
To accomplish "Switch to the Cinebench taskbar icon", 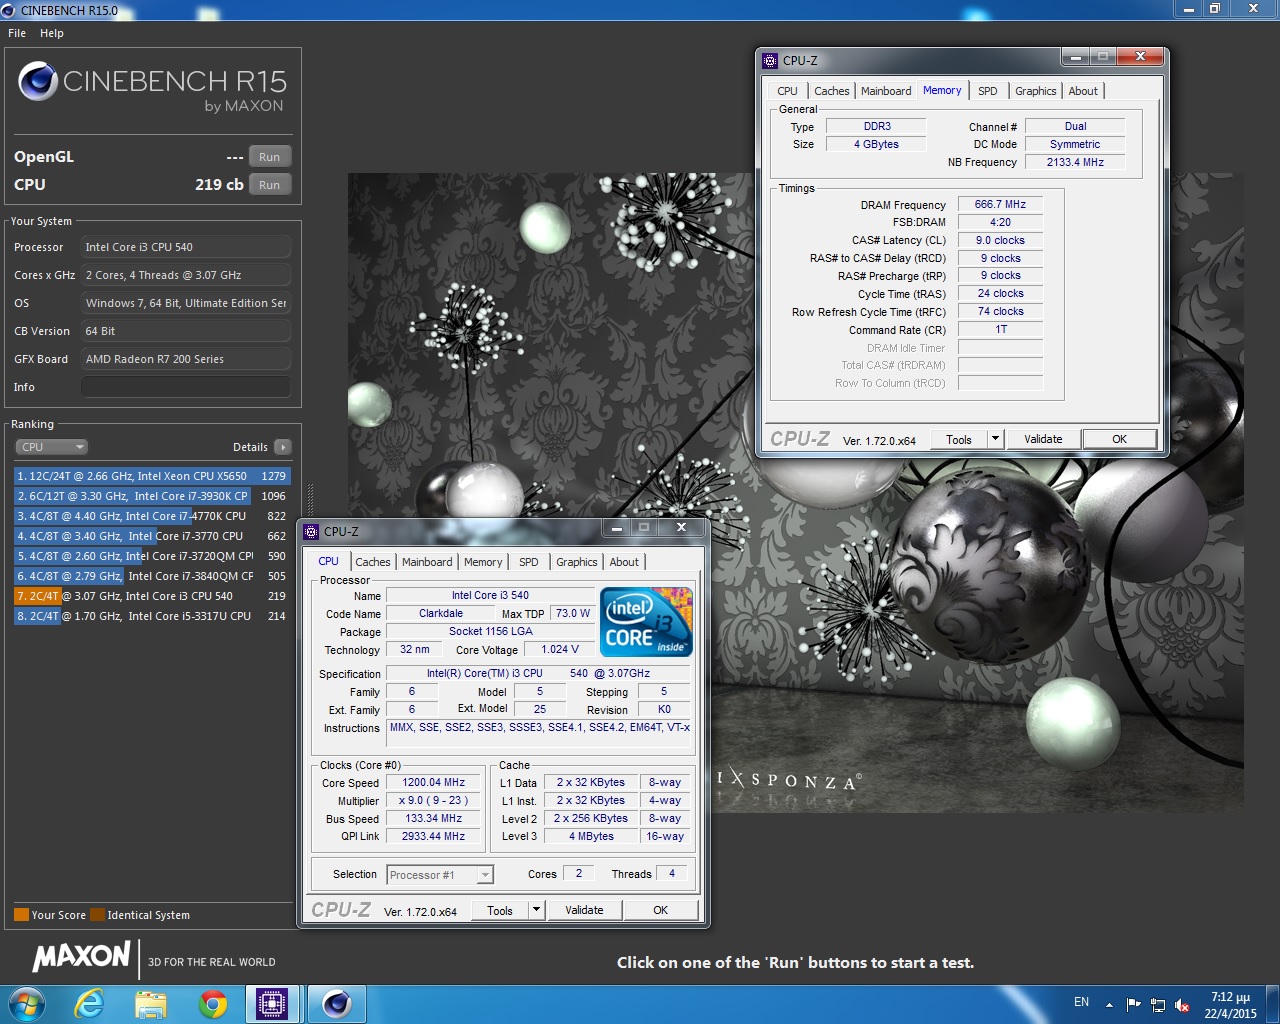I will (x=337, y=1004).
